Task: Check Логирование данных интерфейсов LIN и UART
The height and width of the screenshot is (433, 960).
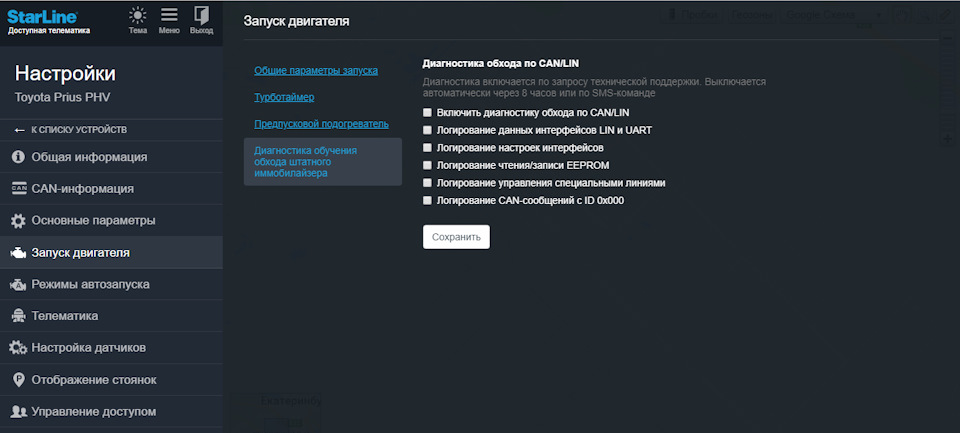Action: (427, 130)
